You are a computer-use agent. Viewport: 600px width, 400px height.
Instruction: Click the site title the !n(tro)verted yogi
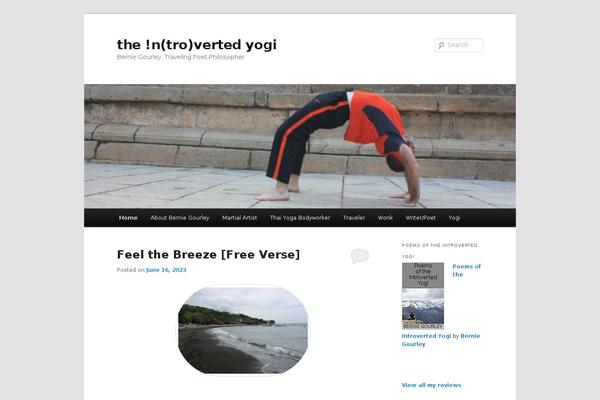pos(197,45)
